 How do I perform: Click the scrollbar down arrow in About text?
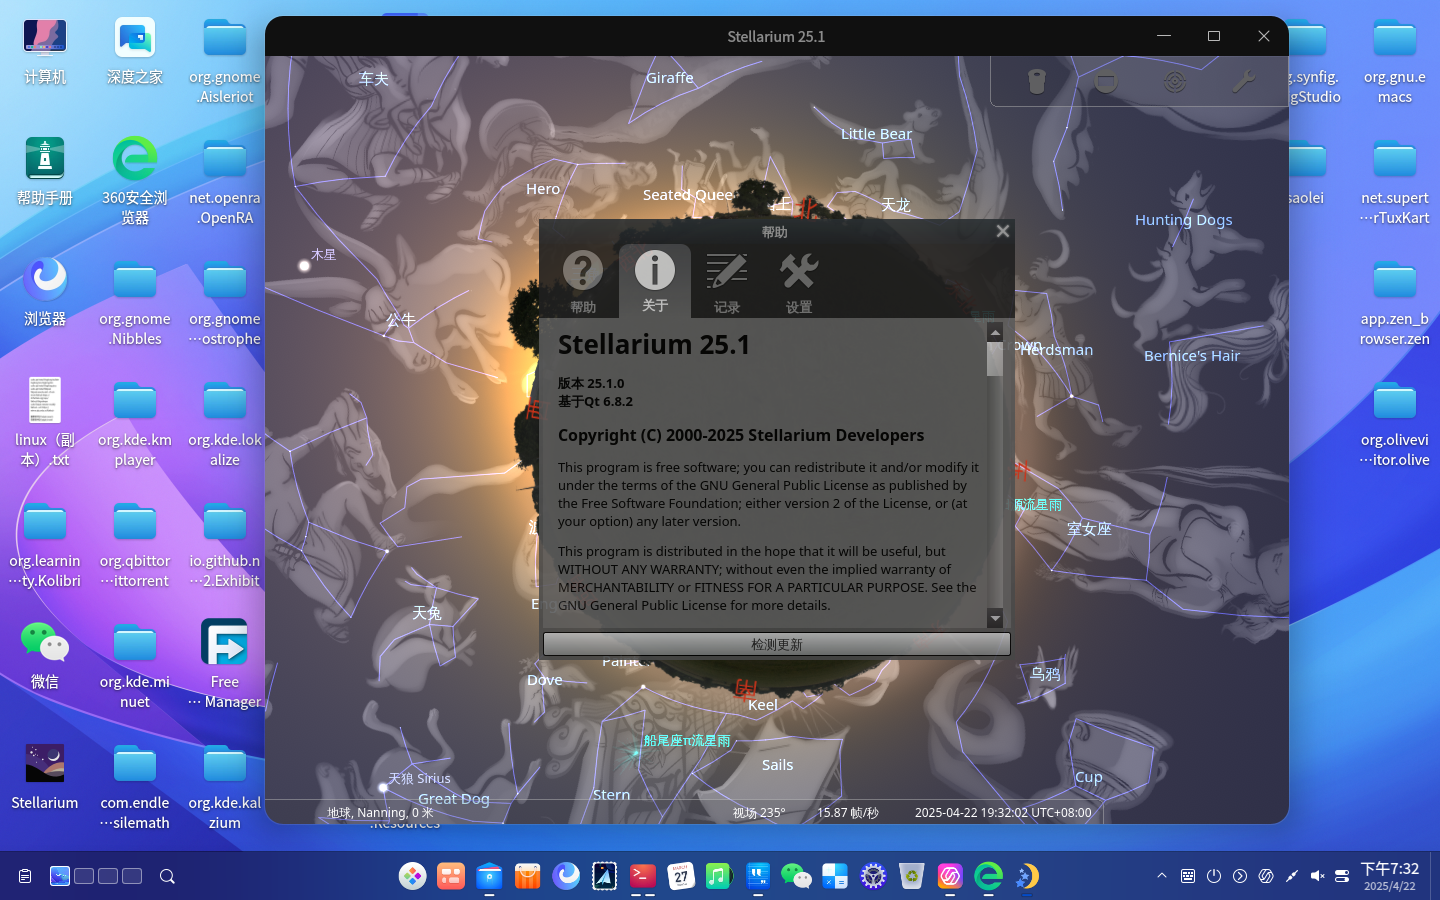click(x=995, y=618)
